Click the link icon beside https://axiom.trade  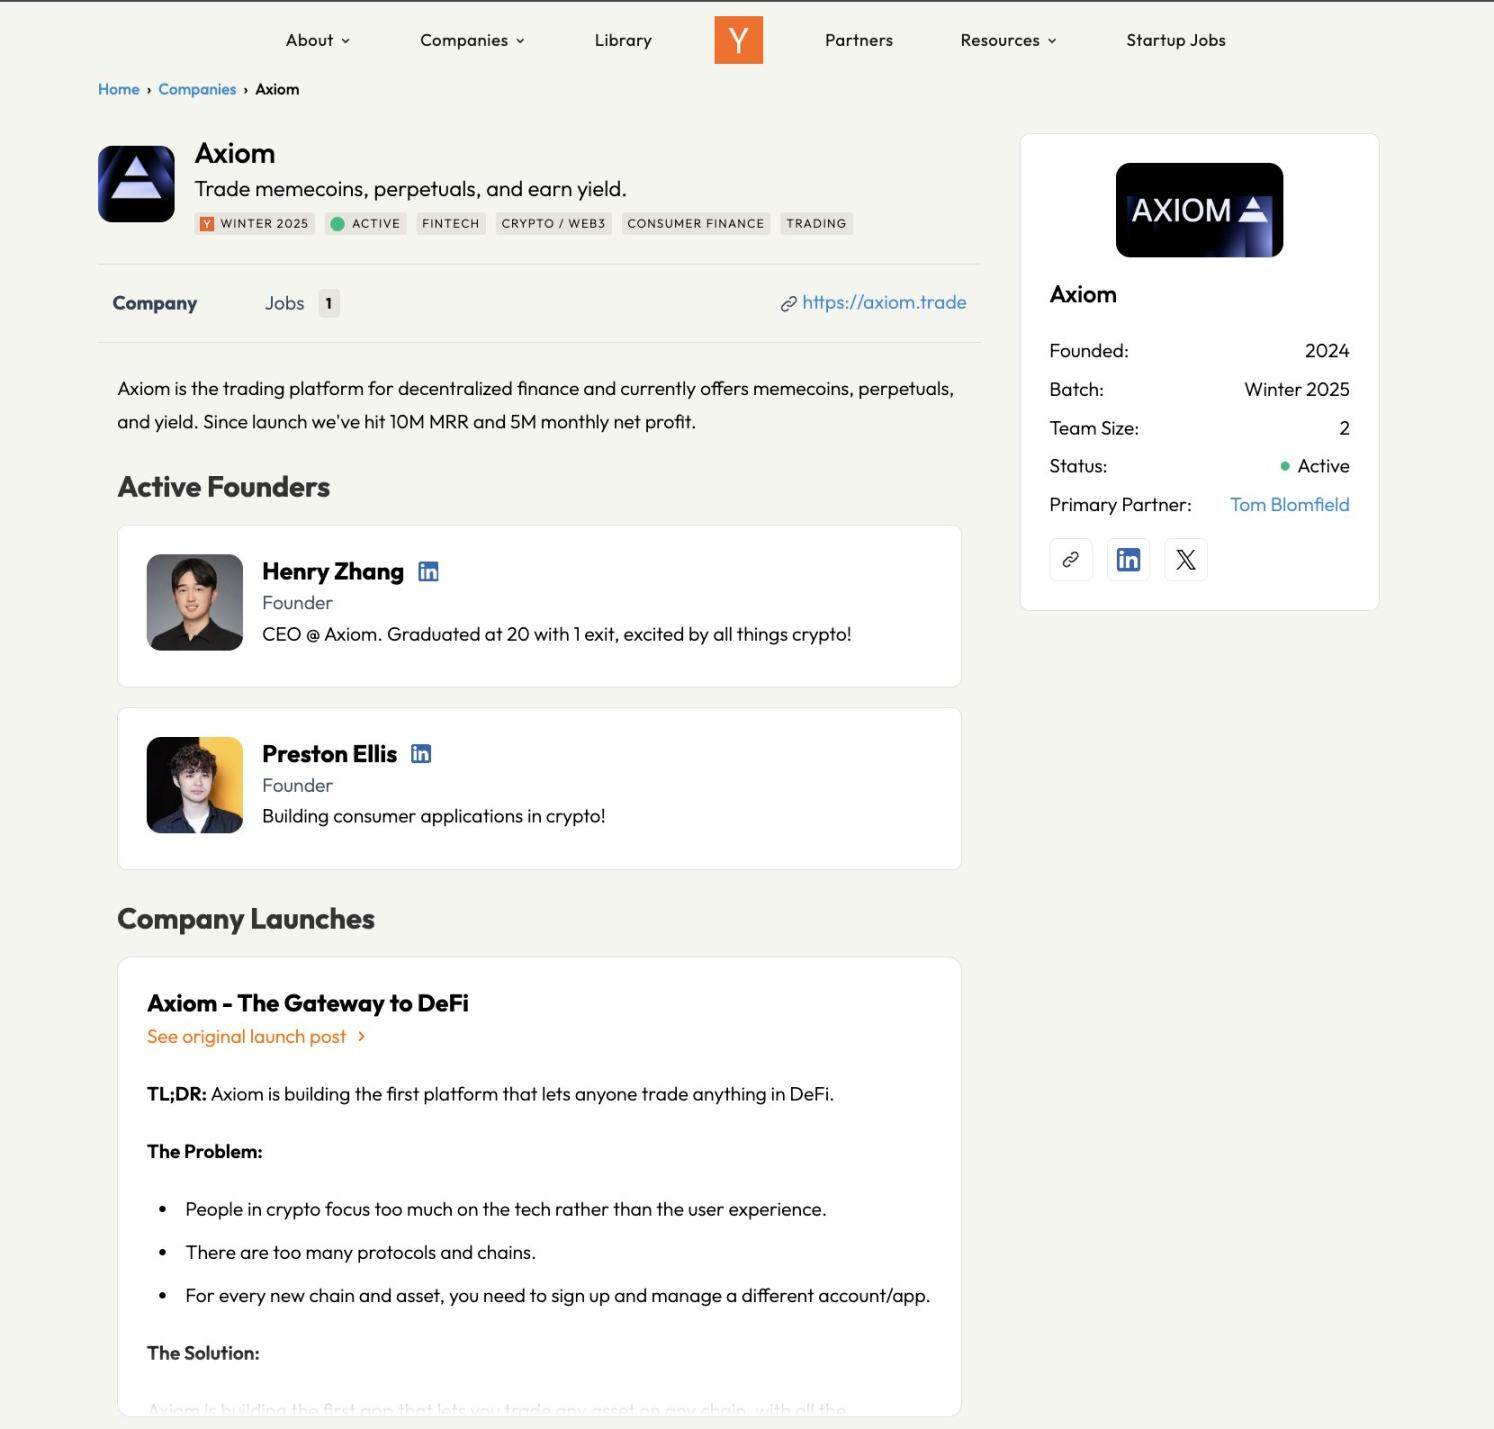(787, 302)
